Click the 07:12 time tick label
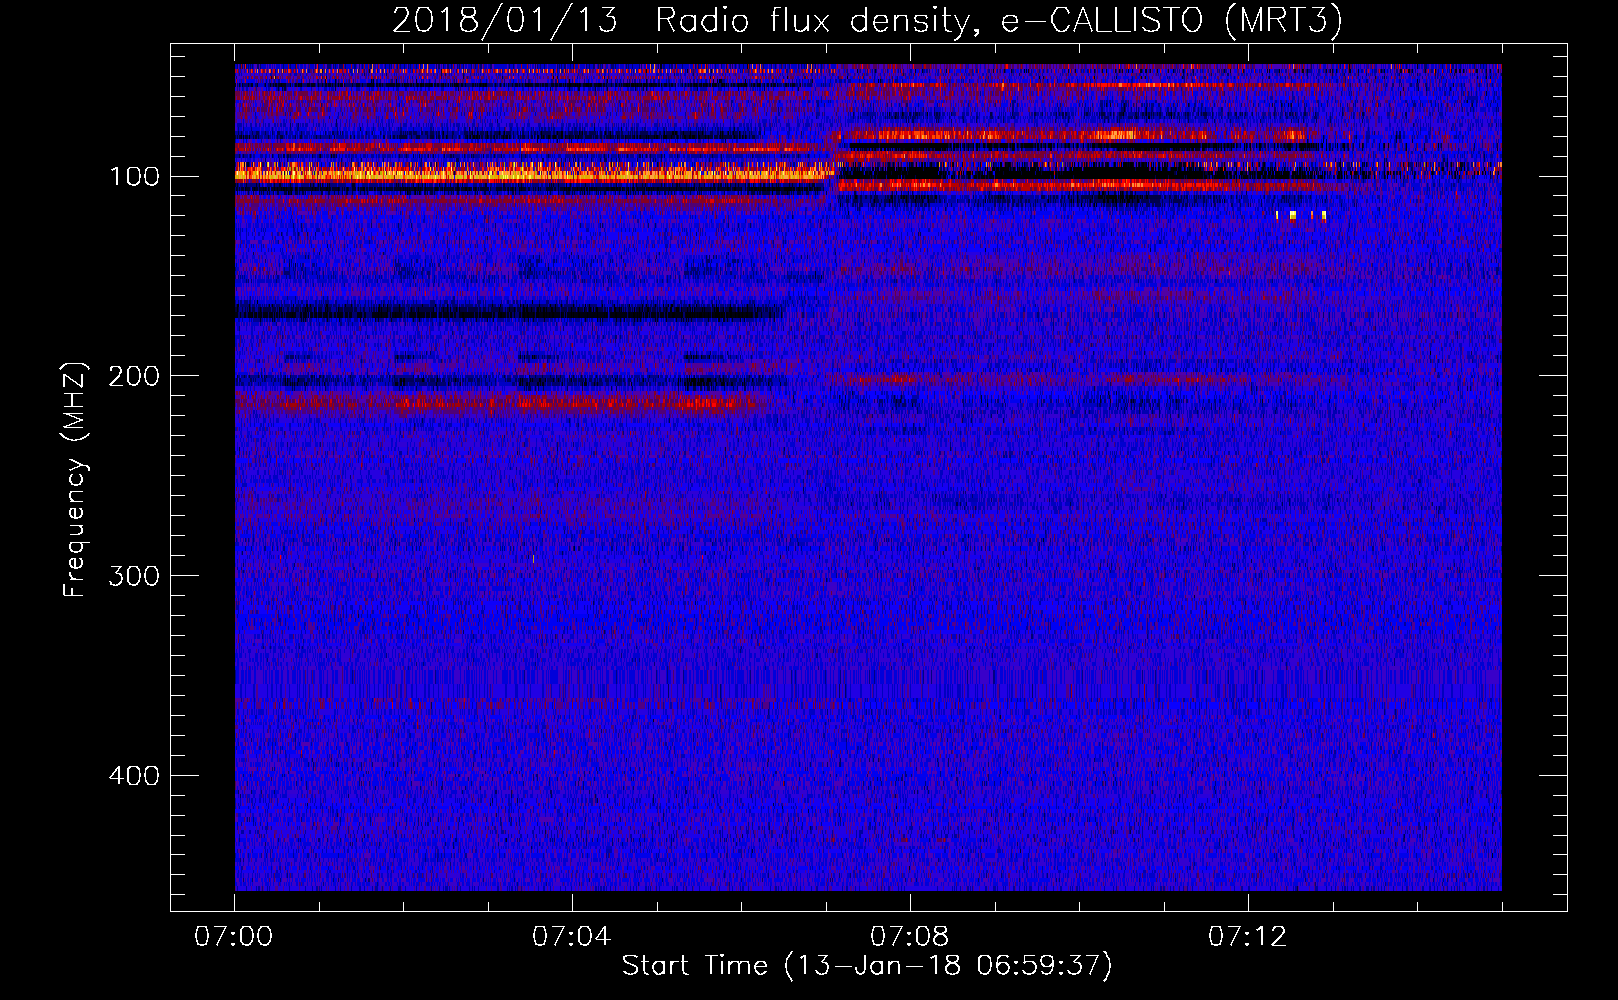This screenshot has height=1000, width=1618. coord(1247,937)
